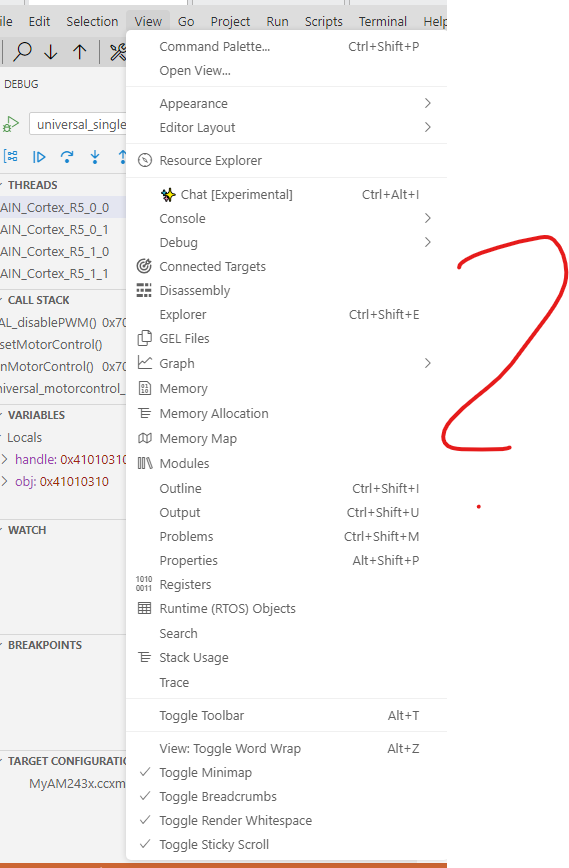Open the Output view
Viewport: 569px width, 868px height.
click(x=286, y=513)
